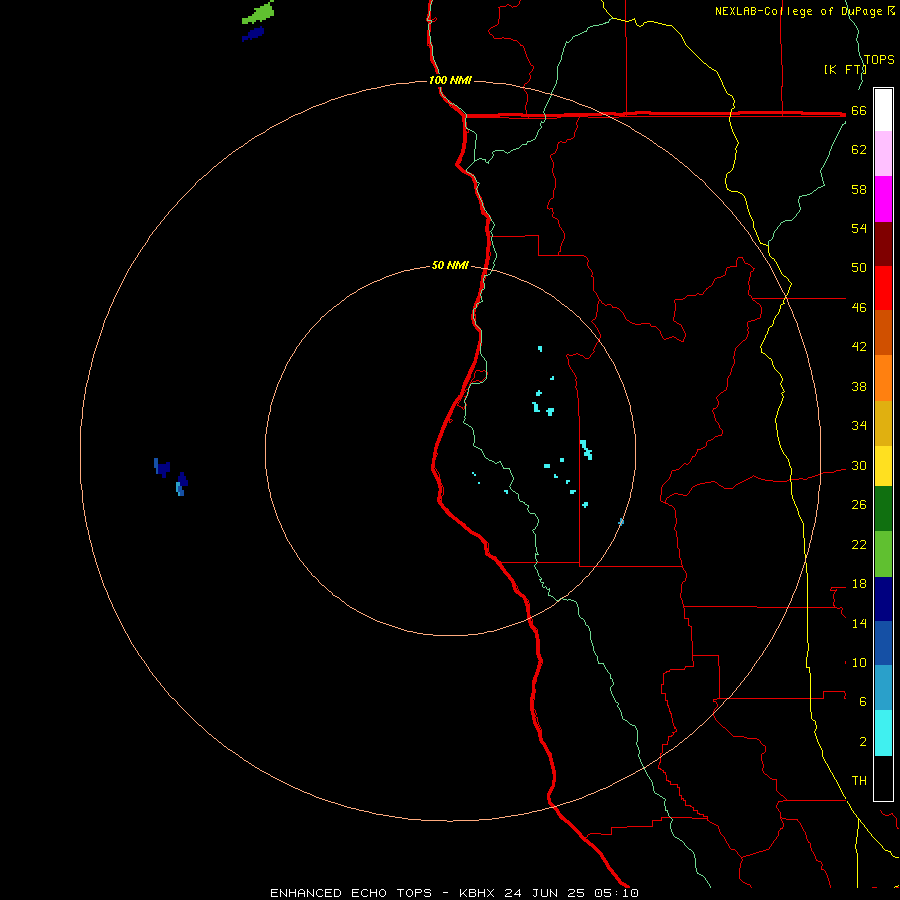Click the magenta legend swatch
900x900 pixels.
point(883,199)
